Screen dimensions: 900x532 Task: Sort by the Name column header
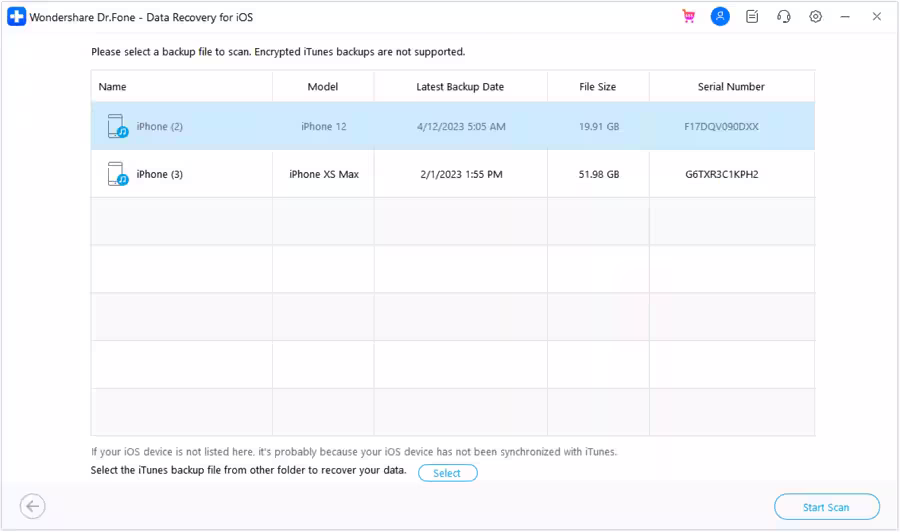point(113,87)
